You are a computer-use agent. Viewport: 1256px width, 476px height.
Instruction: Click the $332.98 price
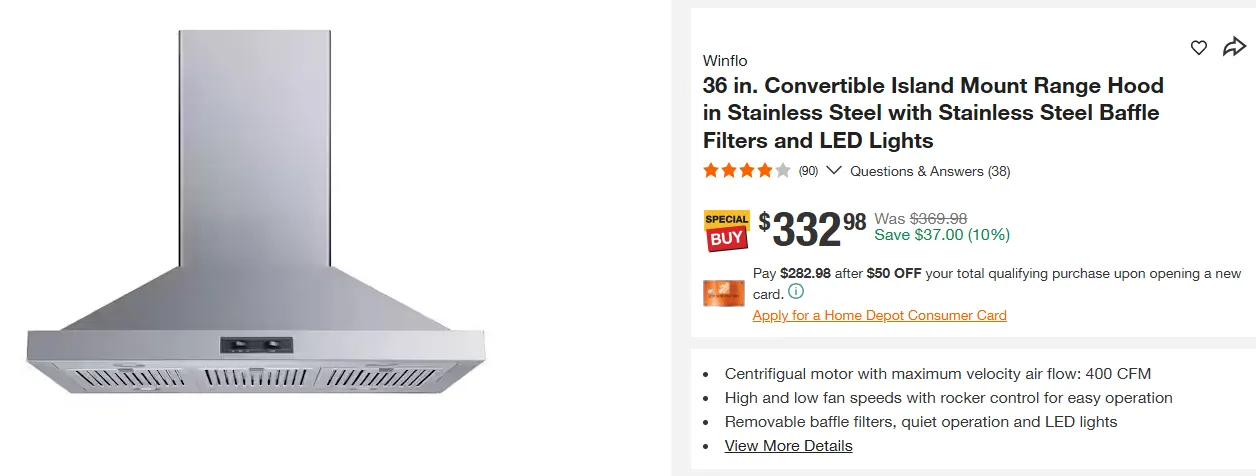(x=812, y=230)
